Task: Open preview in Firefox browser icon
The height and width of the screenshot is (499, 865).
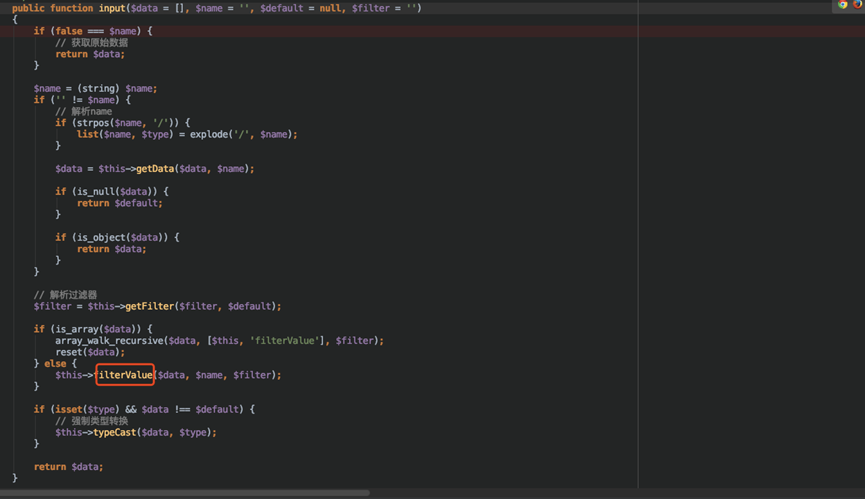Action: 858,4
